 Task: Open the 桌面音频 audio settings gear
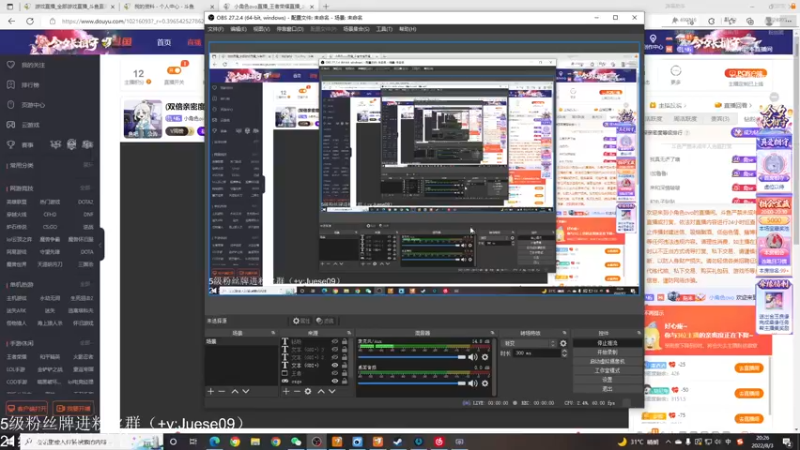point(485,383)
